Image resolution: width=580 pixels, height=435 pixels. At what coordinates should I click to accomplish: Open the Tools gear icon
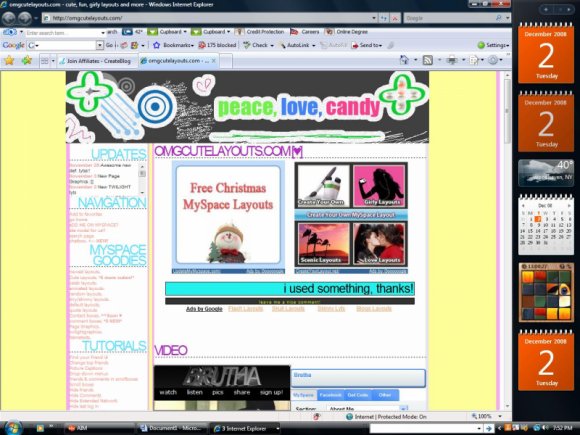click(493, 60)
